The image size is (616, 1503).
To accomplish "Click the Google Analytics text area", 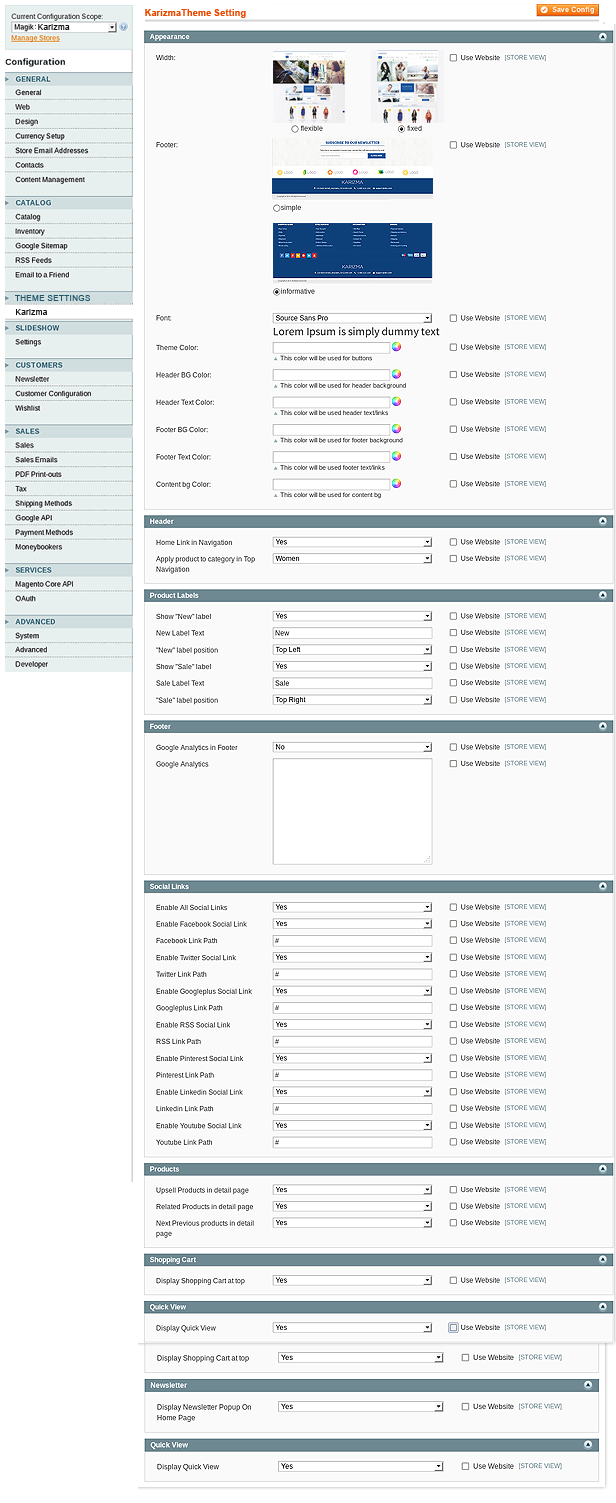I will pyautogui.click(x=352, y=811).
